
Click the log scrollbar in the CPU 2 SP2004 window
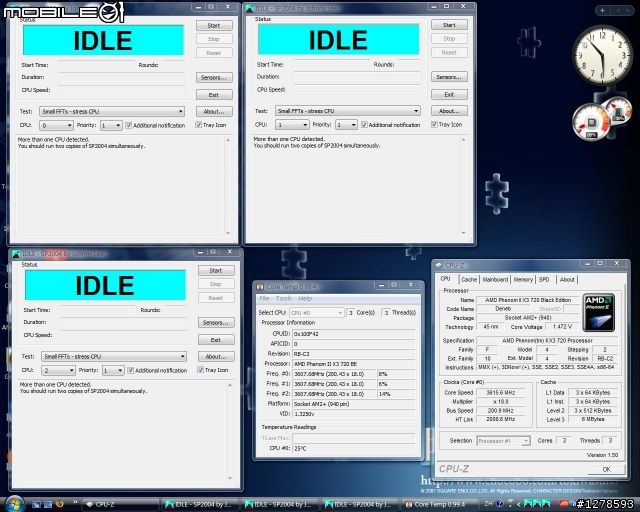click(230, 431)
